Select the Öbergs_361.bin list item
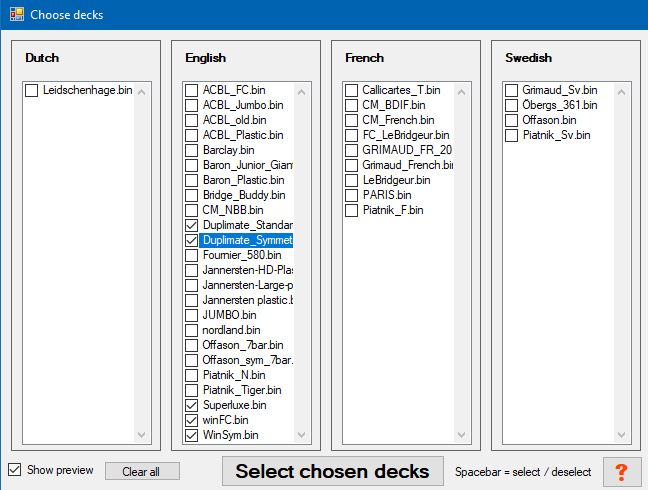This screenshot has height=490, width=648. pos(560,105)
